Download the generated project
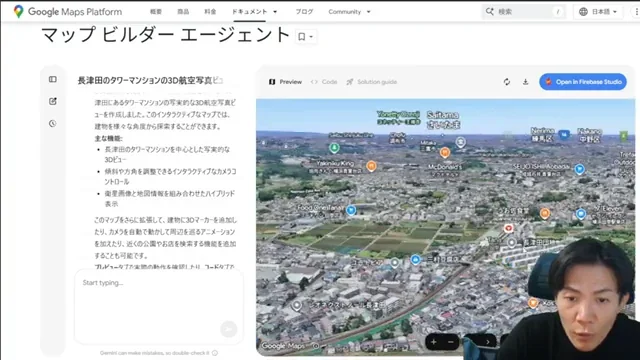This screenshot has height=360, width=640. (525, 82)
